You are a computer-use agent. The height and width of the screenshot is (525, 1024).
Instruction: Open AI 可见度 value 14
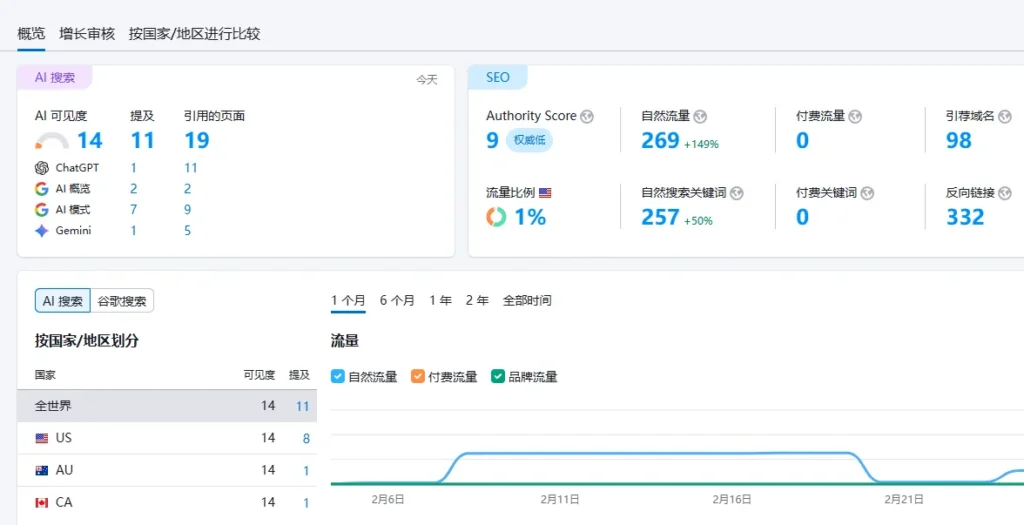[x=90, y=140]
